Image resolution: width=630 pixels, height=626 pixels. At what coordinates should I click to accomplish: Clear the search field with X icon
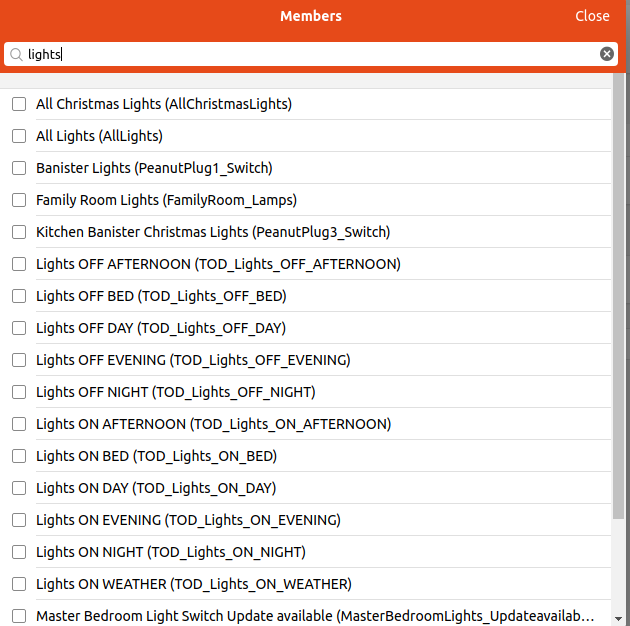click(607, 54)
